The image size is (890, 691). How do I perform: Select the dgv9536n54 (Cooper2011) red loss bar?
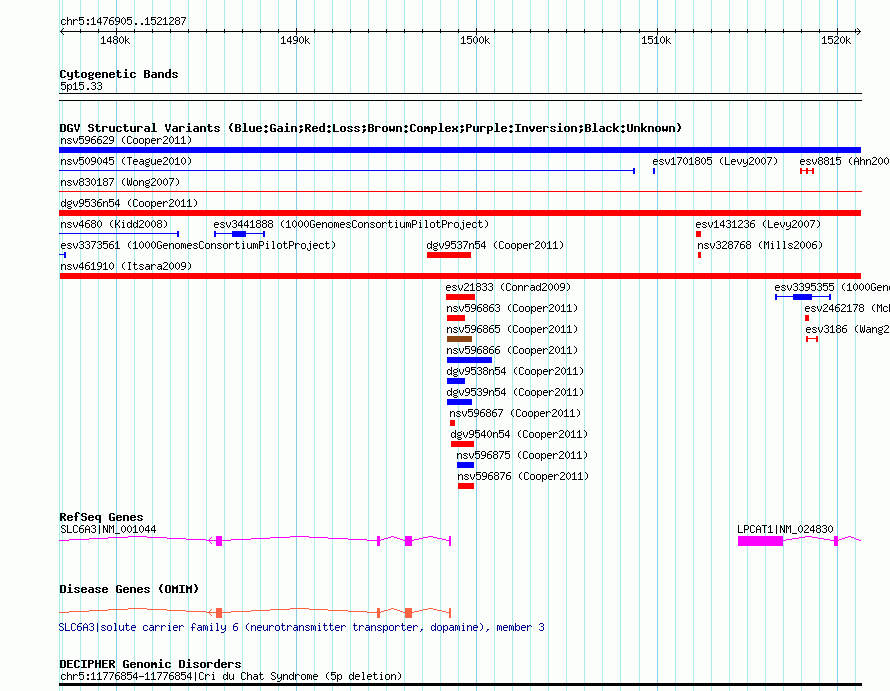[x=460, y=213]
